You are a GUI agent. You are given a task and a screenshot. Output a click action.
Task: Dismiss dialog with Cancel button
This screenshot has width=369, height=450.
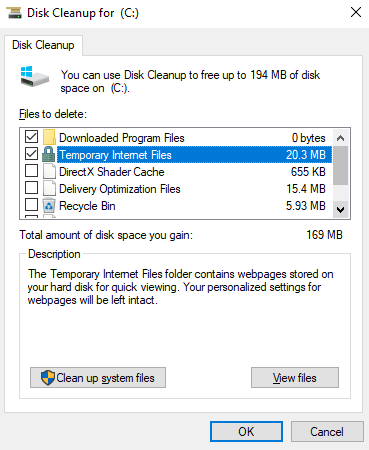(x=327, y=432)
